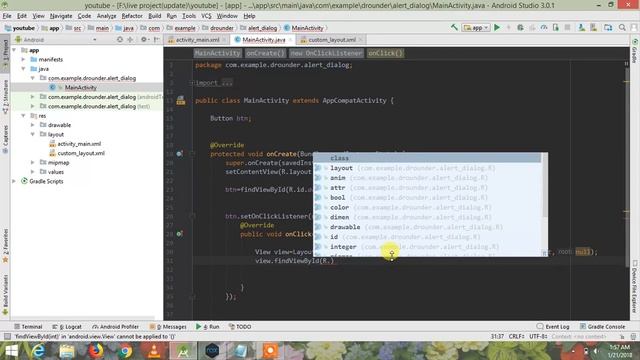Open the TODO tool window
Viewport: 640px width, 360px height.
point(240,327)
